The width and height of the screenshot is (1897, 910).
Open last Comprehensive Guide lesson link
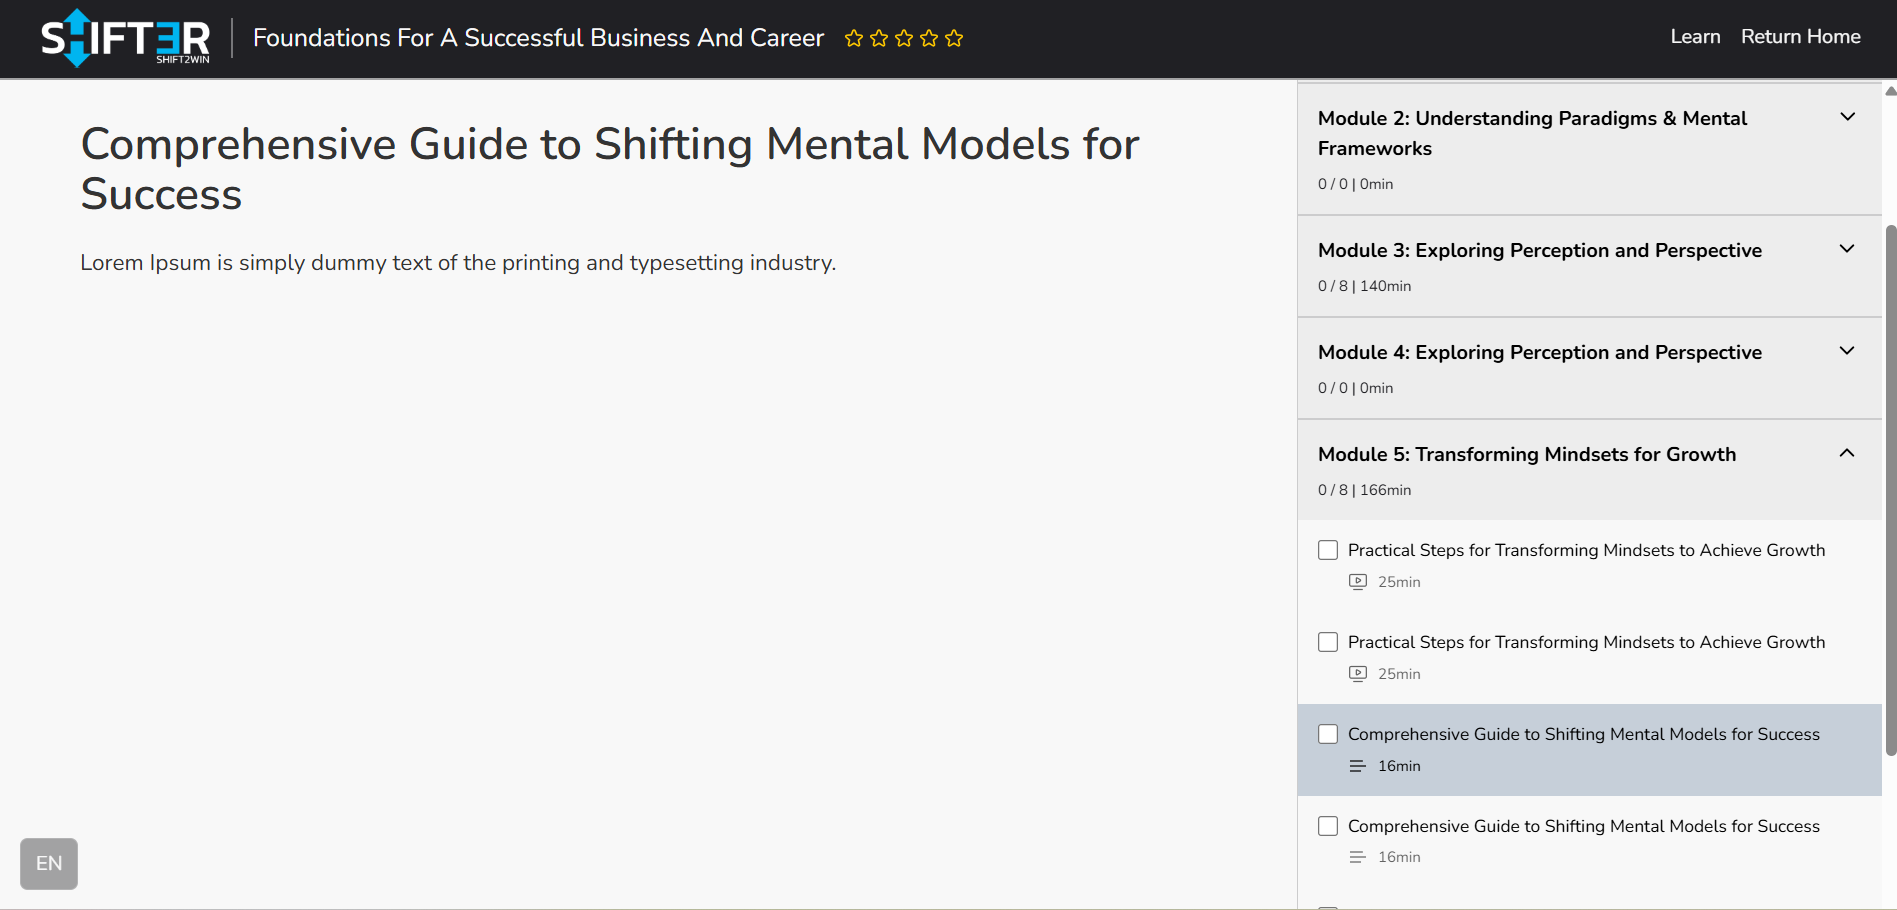pyautogui.click(x=1583, y=826)
